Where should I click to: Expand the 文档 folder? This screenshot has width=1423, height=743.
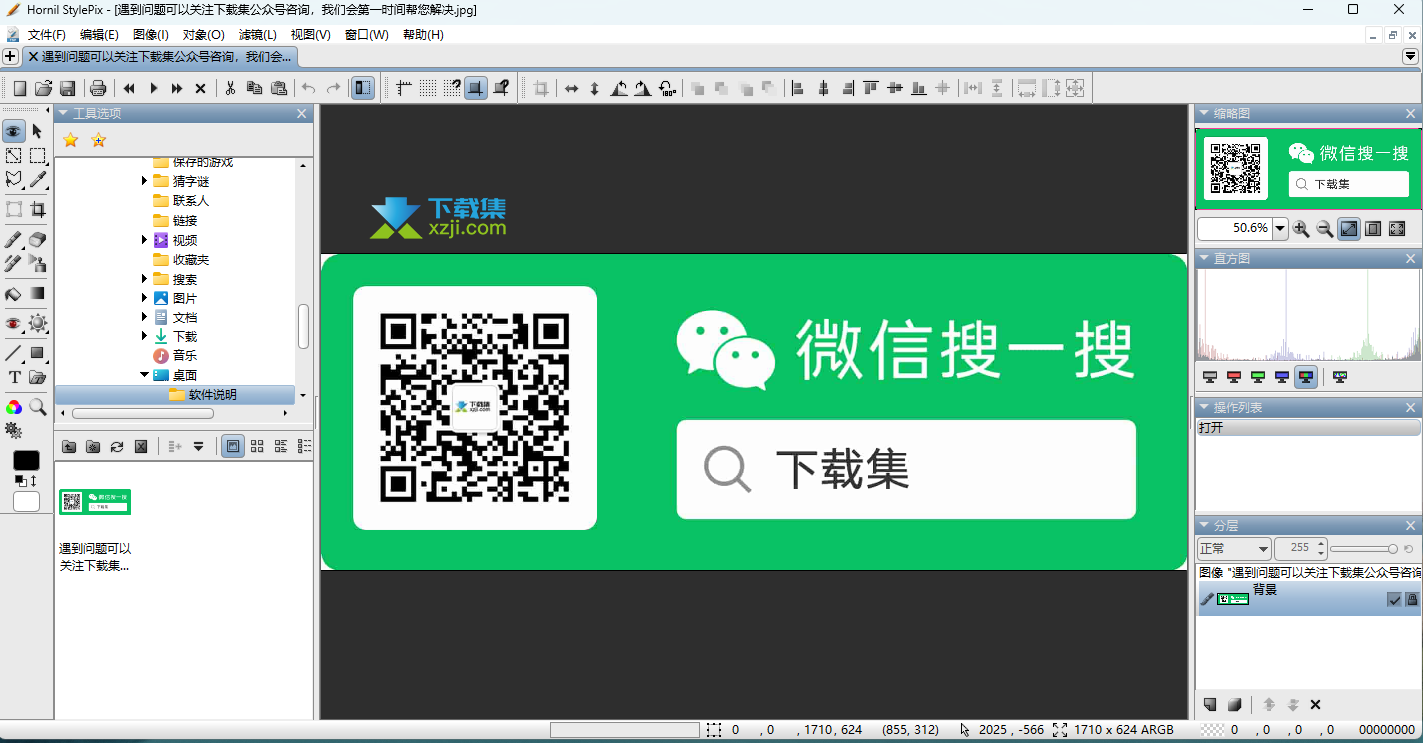click(x=144, y=317)
